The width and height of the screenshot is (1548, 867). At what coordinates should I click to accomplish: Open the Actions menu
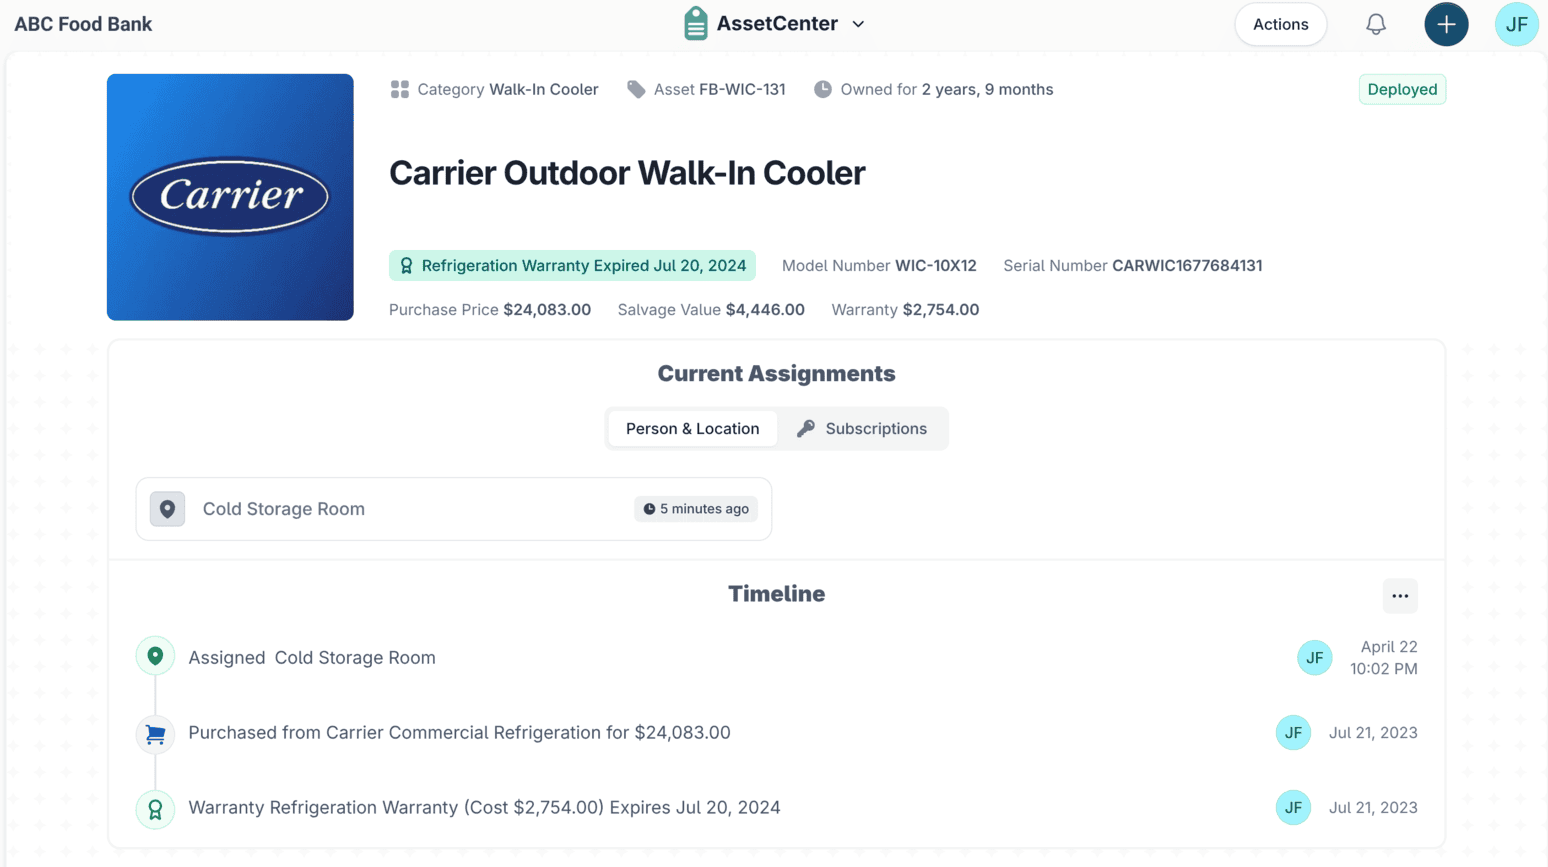point(1280,24)
